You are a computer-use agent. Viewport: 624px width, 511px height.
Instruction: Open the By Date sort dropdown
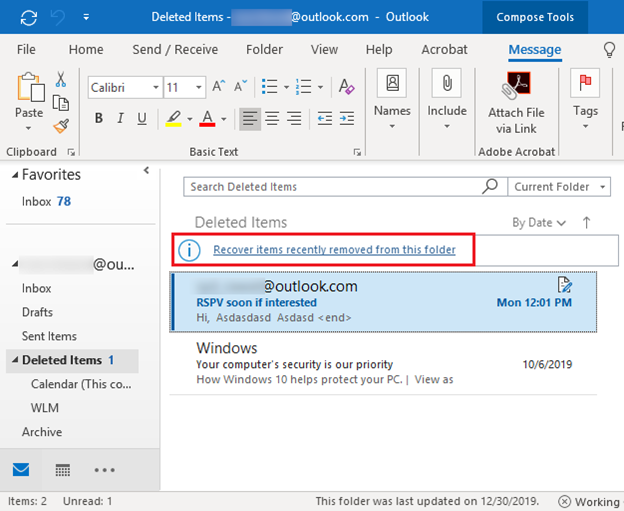pyautogui.click(x=539, y=222)
